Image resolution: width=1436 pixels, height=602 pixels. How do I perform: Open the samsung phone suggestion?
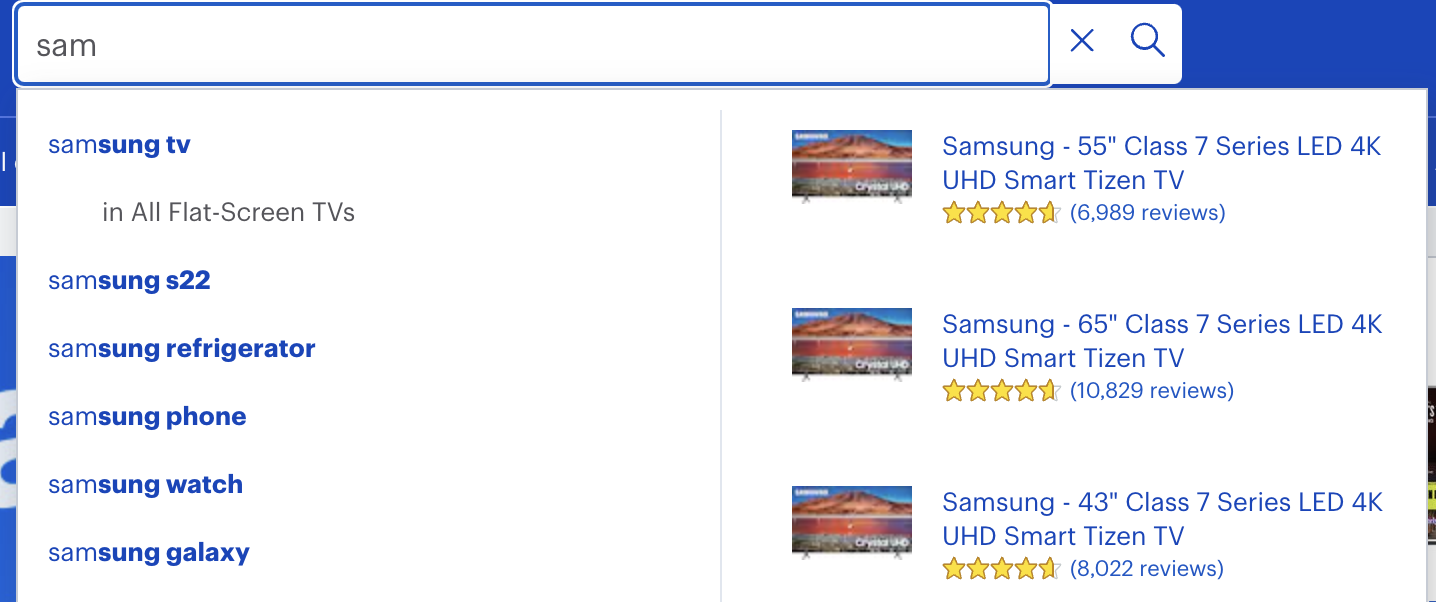147,416
